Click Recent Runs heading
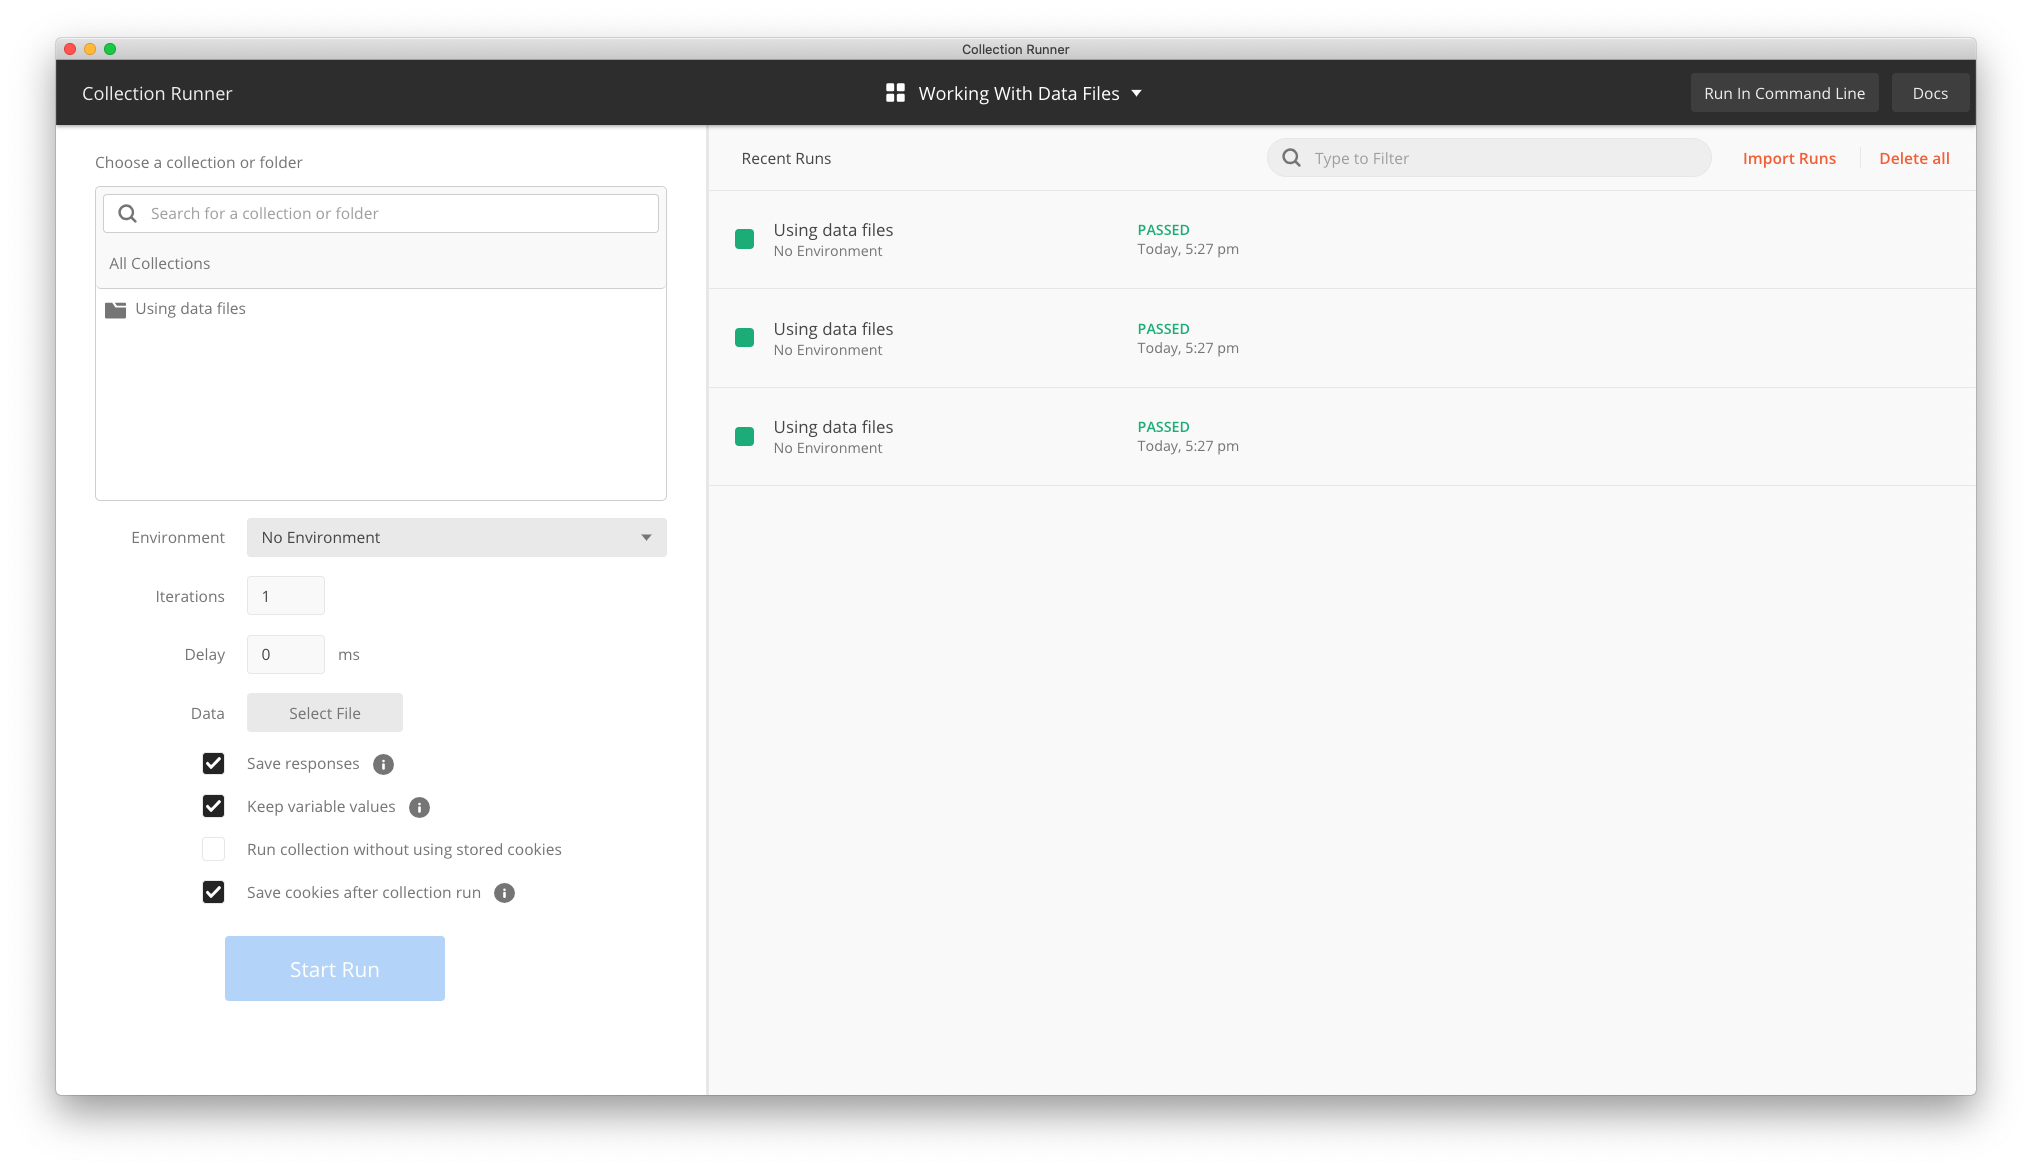The image size is (2032, 1169). tap(786, 158)
